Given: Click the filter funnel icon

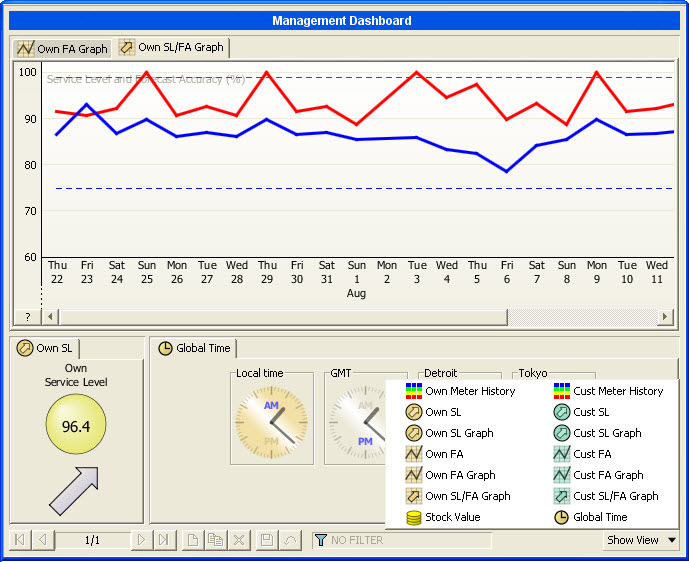Looking at the screenshot, I should (321, 540).
